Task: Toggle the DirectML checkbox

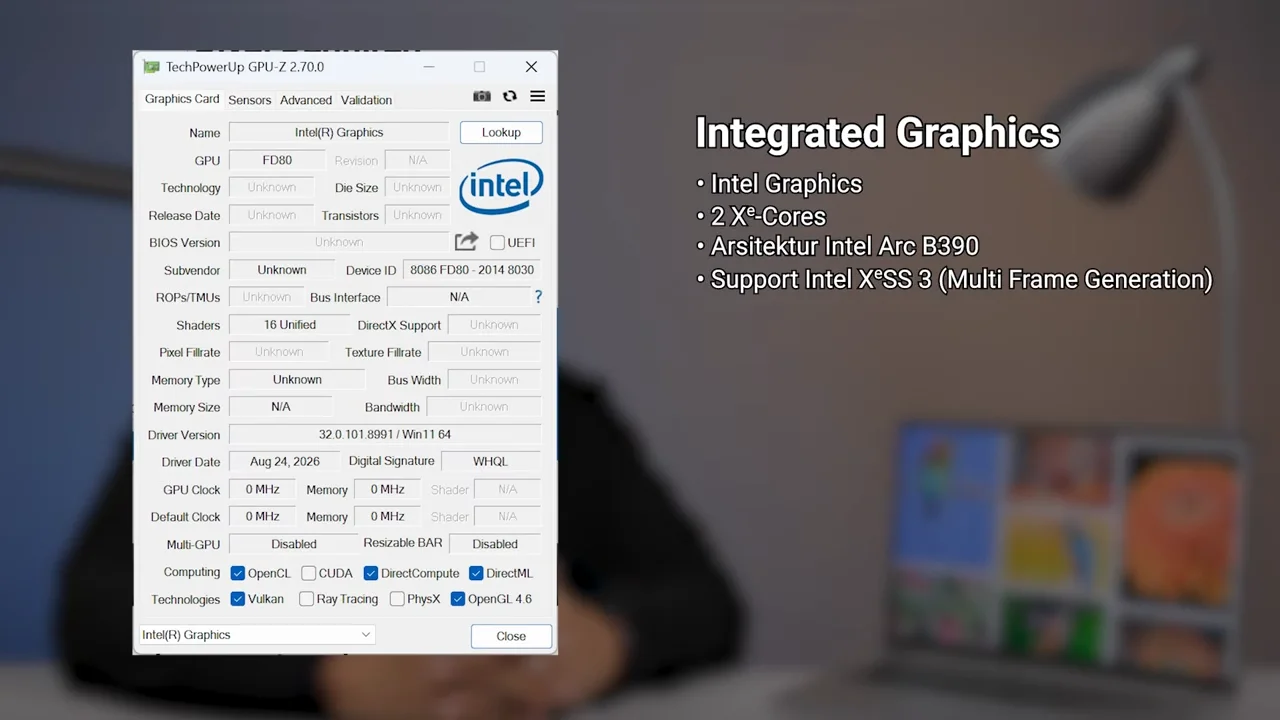Action: click(476, 573)
